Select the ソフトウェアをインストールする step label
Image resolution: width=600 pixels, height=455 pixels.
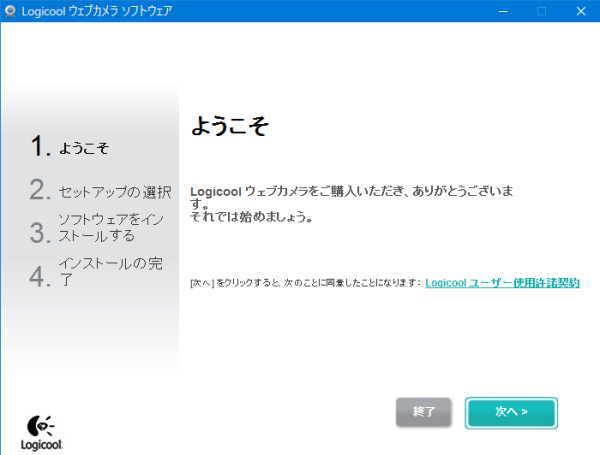pos(110,228)
